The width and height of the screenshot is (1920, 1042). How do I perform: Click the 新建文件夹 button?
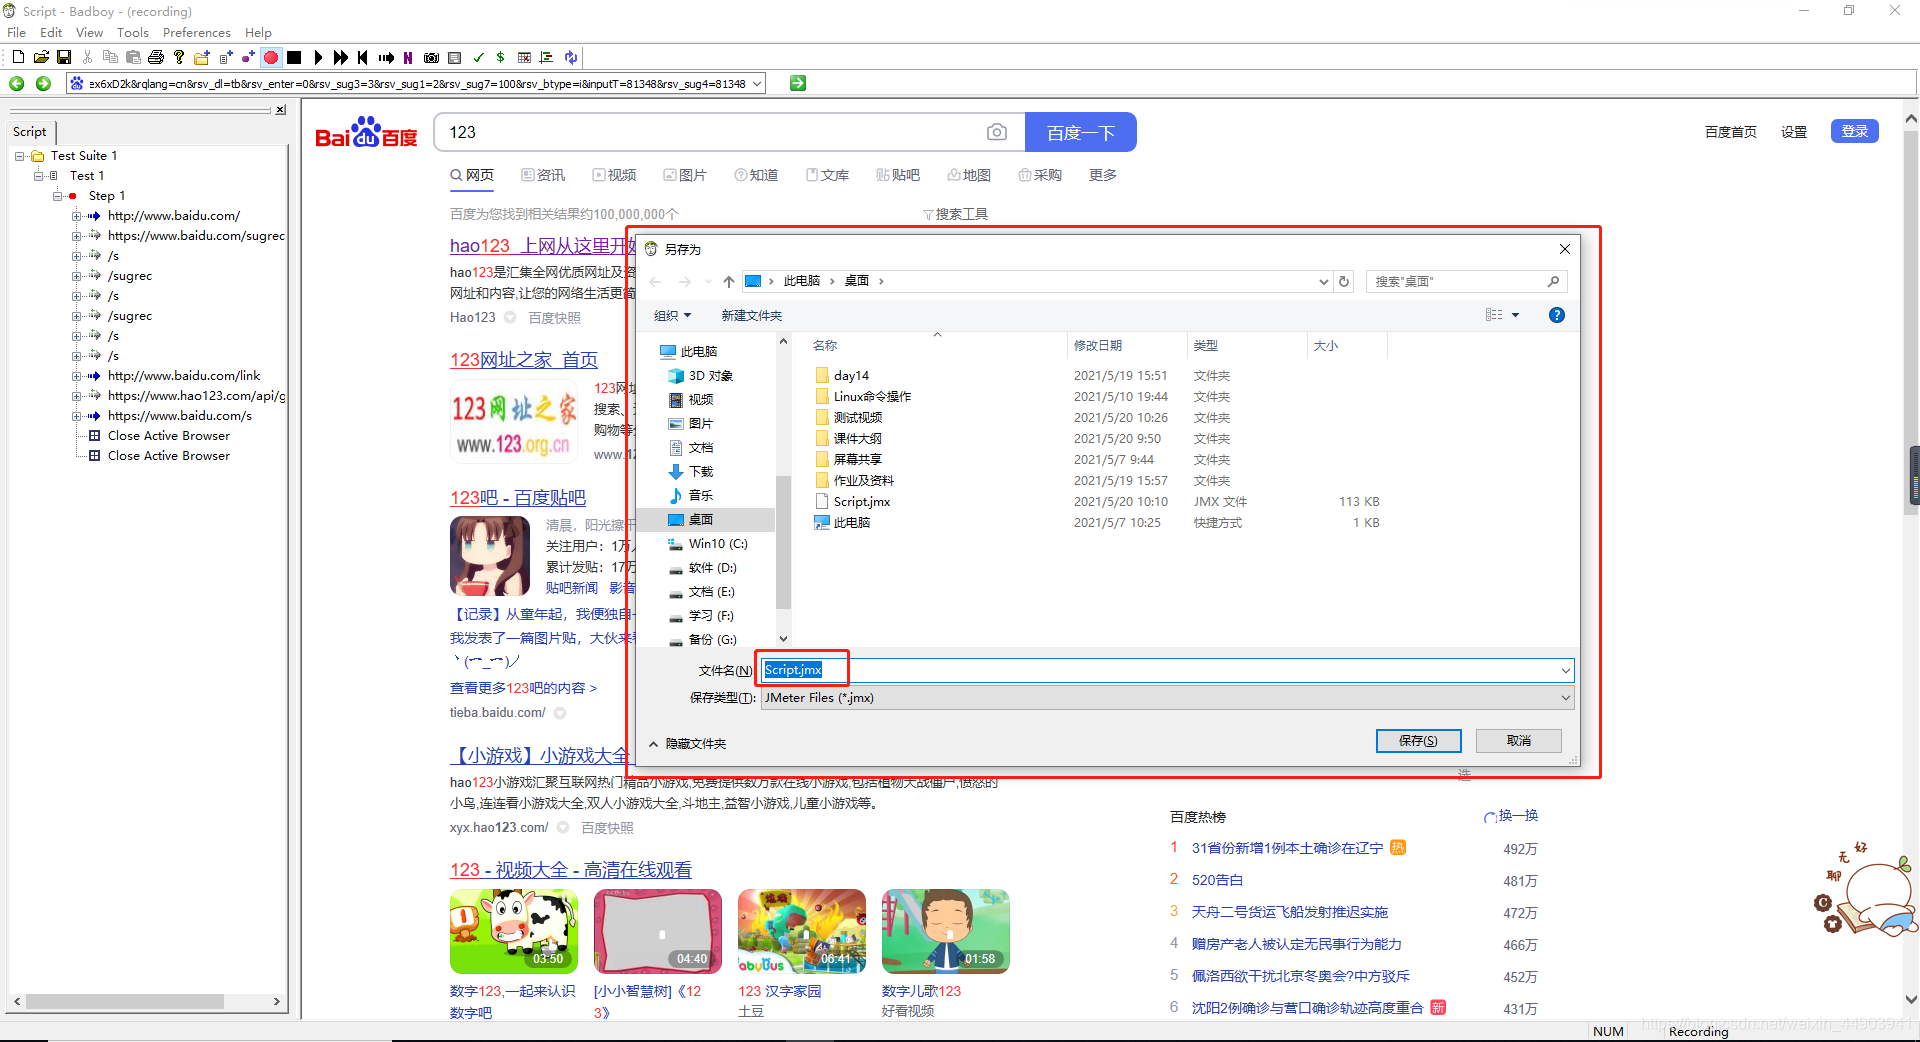(752, 315)
